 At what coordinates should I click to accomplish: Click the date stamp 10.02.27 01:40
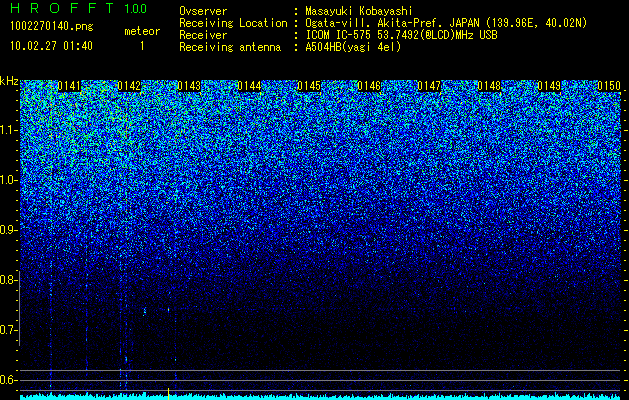tap(51, 46)
